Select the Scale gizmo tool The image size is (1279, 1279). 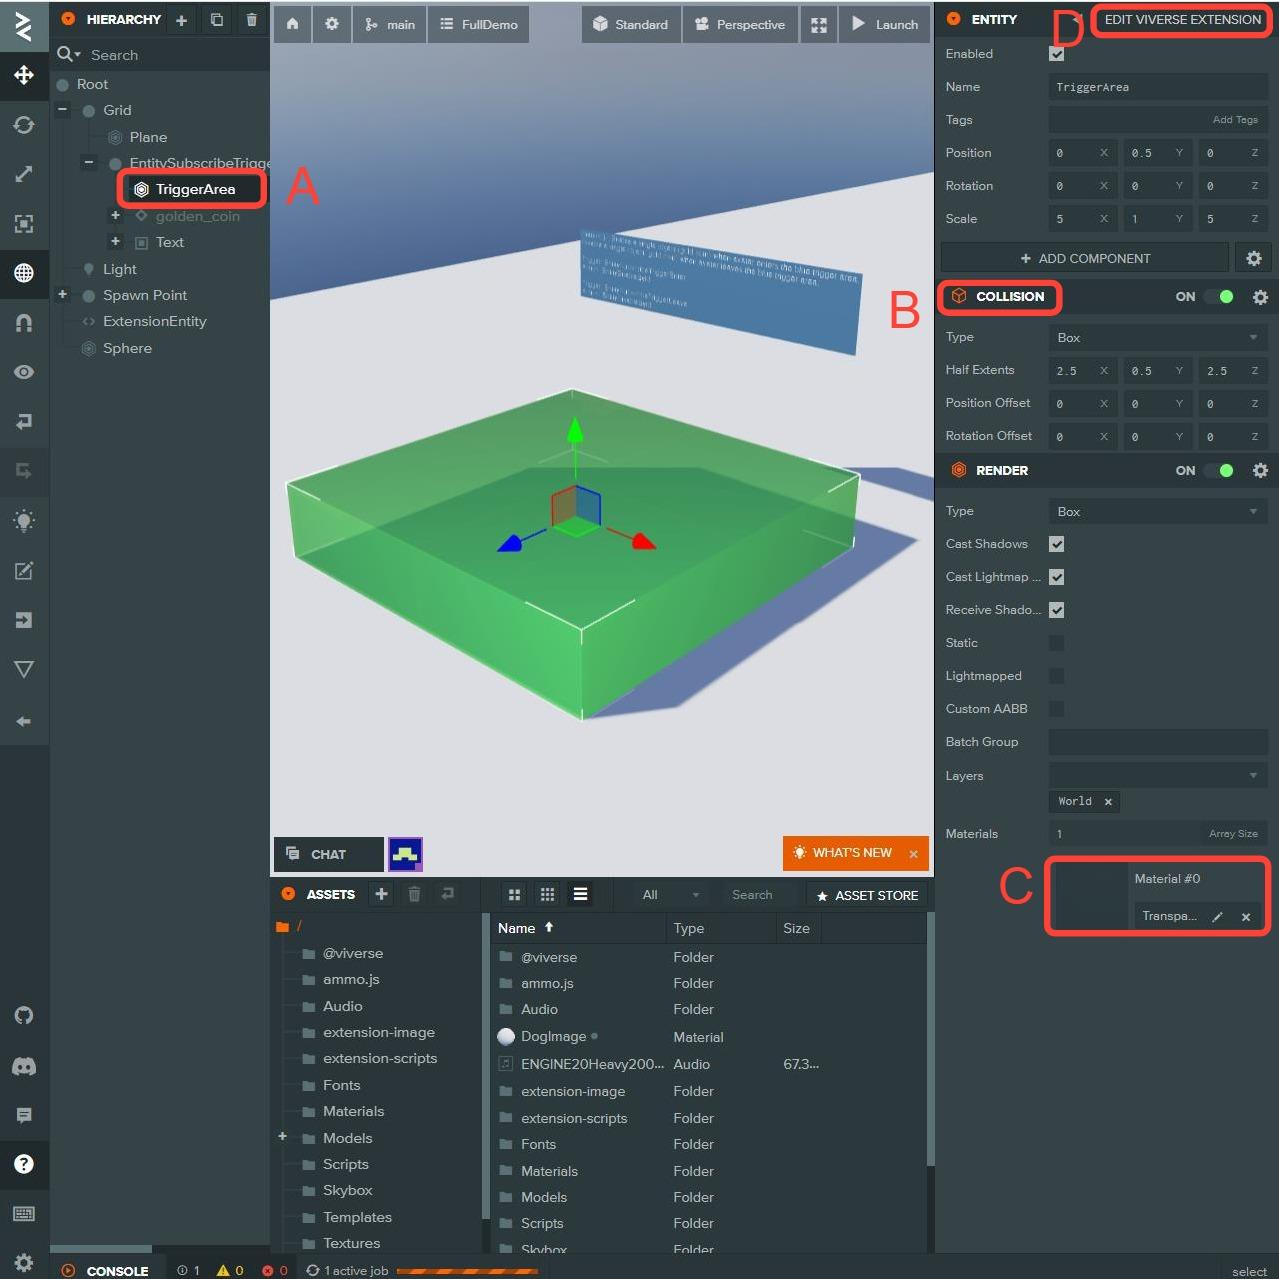24,174
